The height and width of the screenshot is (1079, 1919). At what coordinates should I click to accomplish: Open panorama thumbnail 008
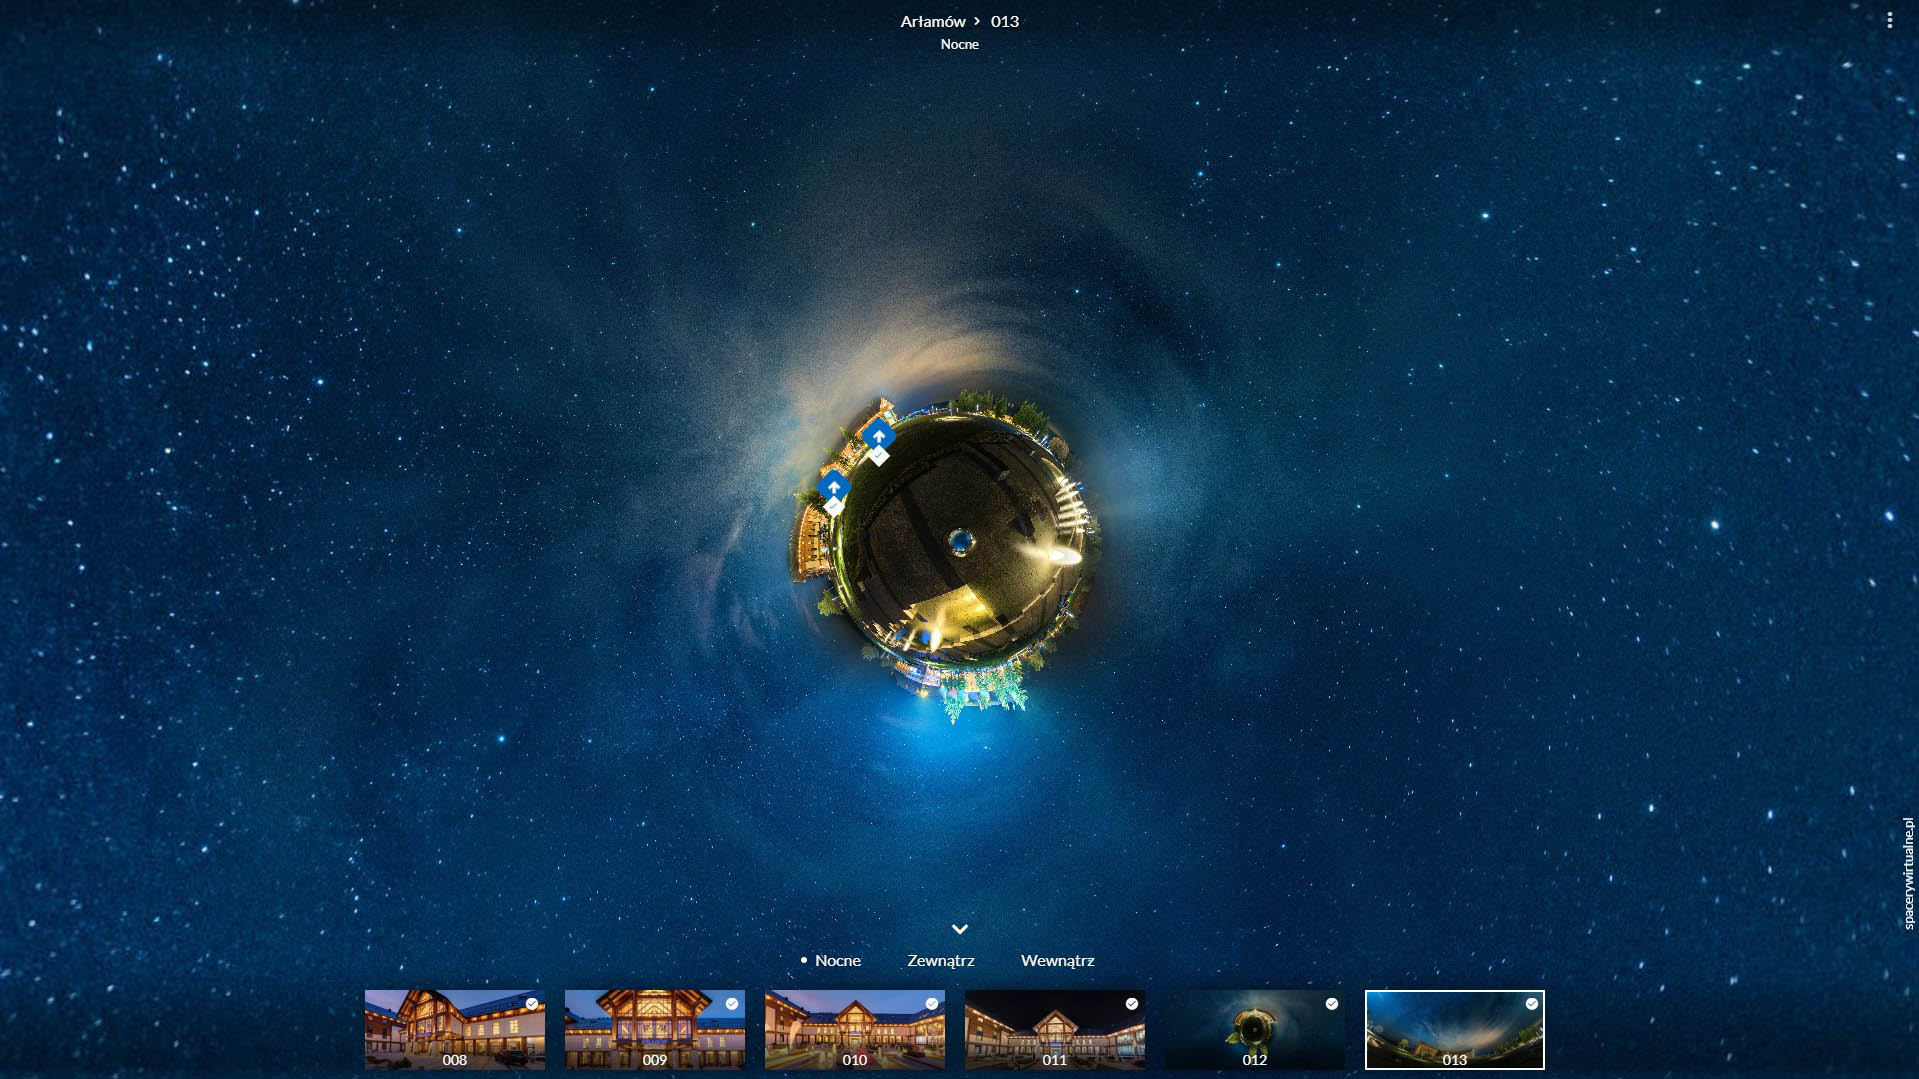pos(454,1030)
